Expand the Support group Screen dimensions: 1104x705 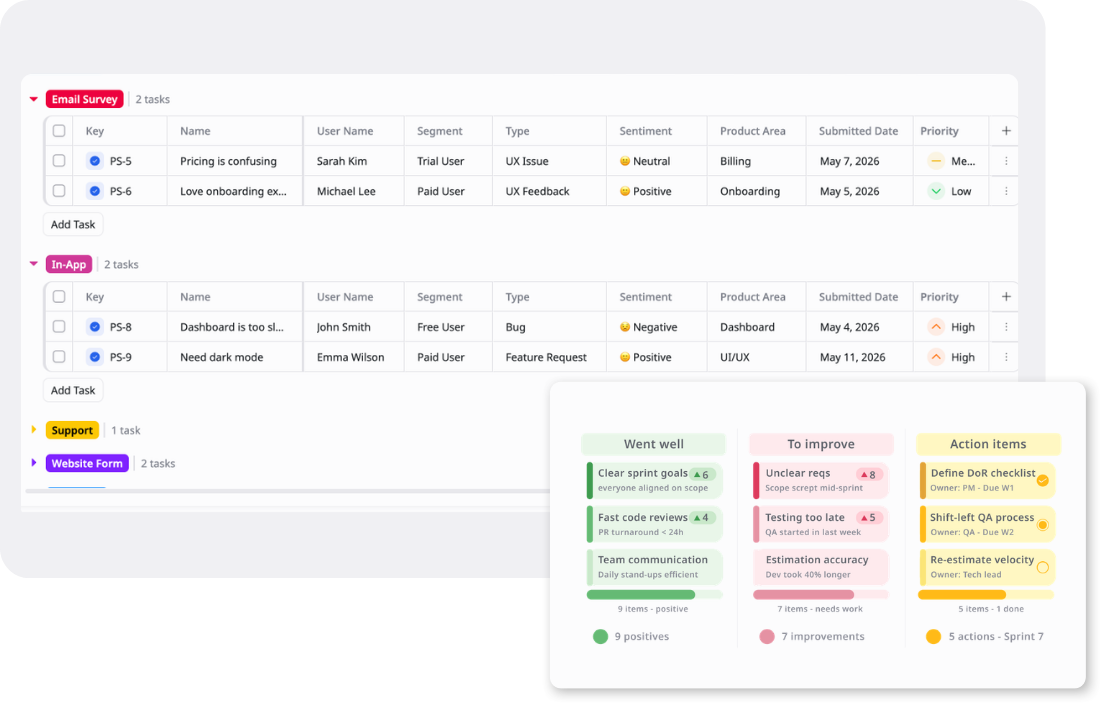click(34, 430)
